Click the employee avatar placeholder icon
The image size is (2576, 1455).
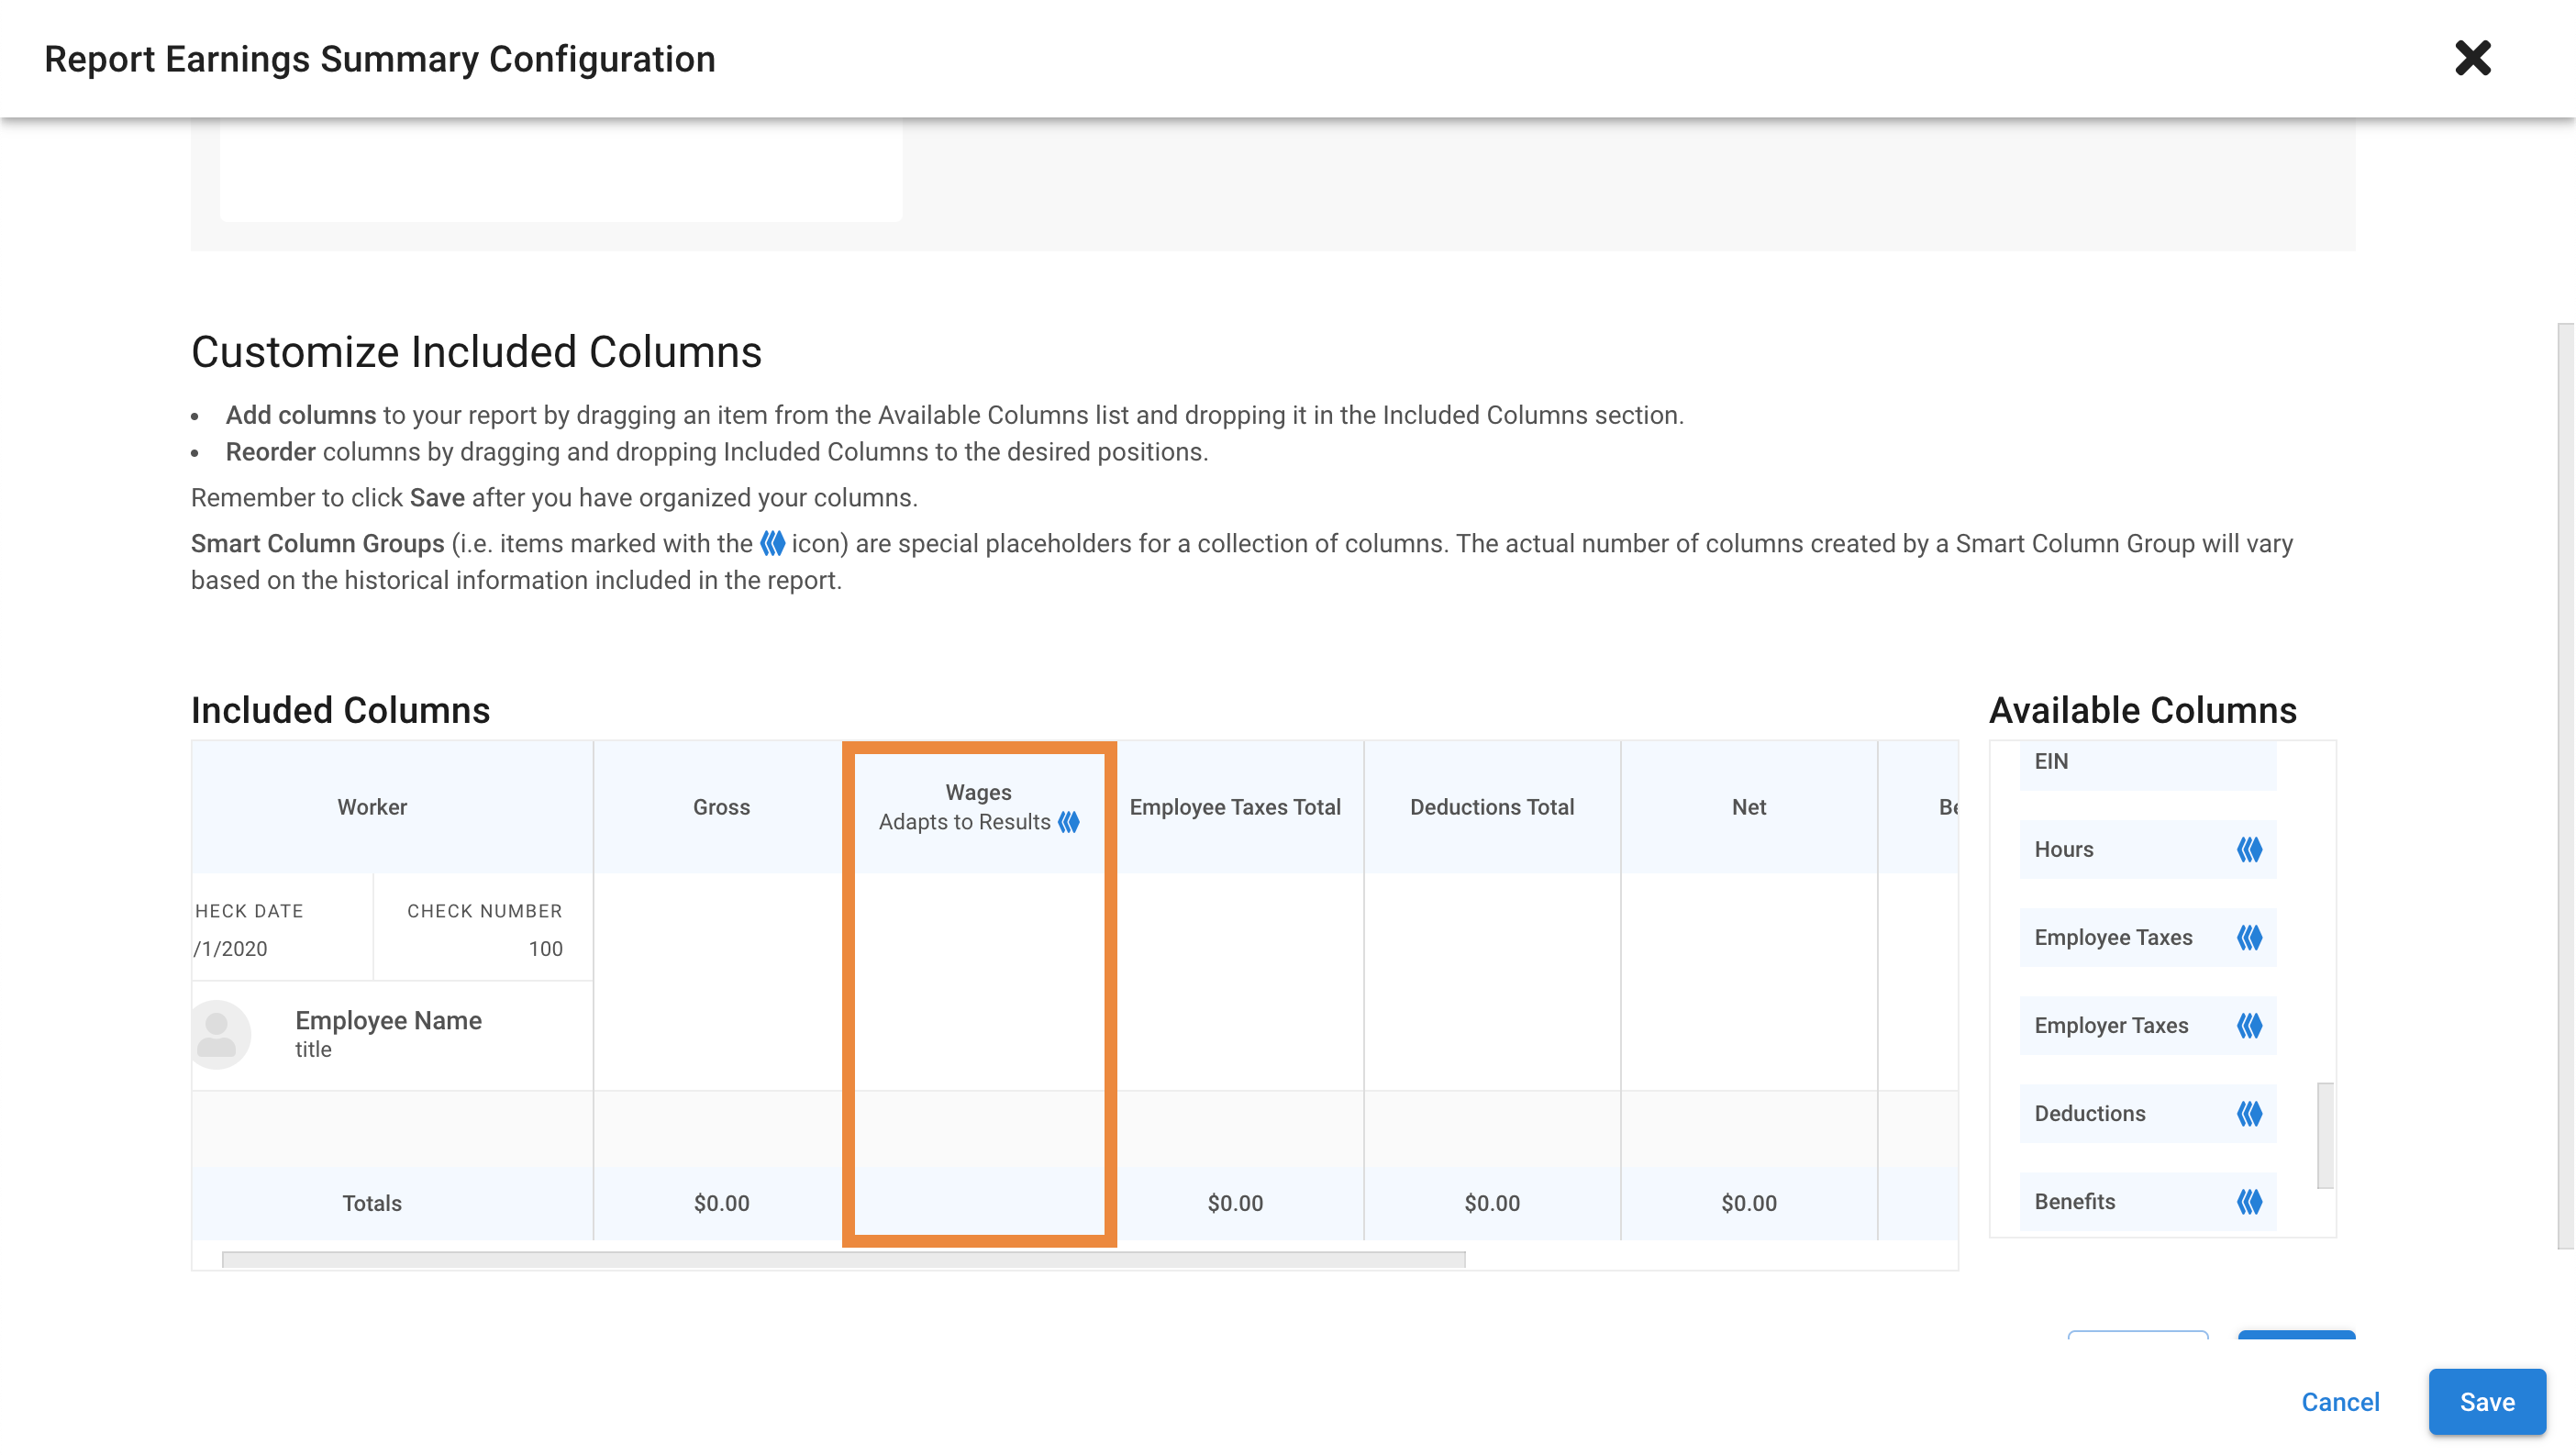pos(217,1034)
